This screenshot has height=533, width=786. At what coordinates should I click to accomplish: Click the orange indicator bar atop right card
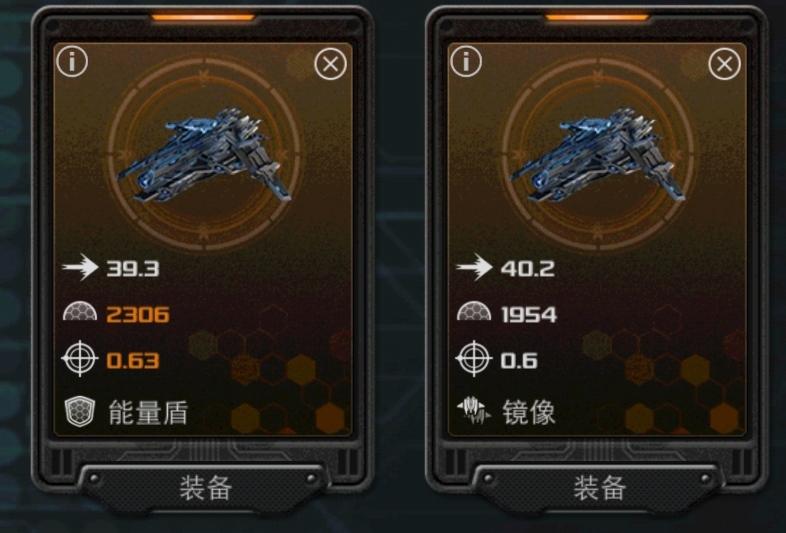(x=598, y=18)
